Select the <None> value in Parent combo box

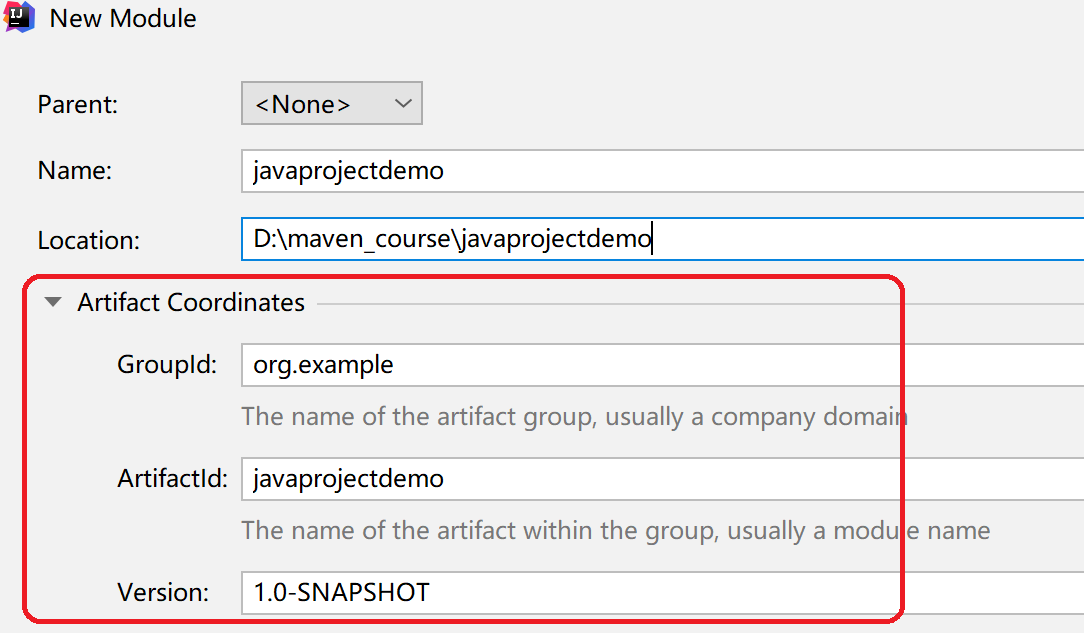pyautogui.click(x=303, y=104)
